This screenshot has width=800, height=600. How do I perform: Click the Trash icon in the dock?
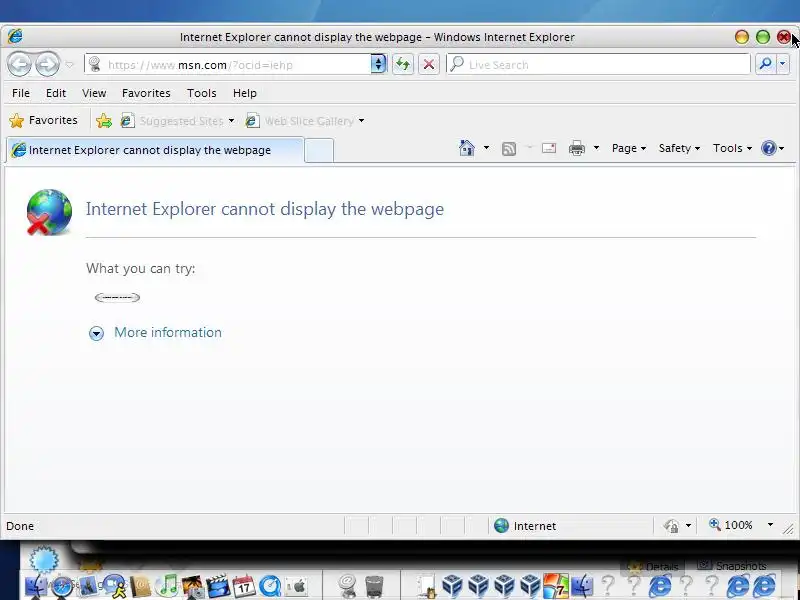pos(374,586)
